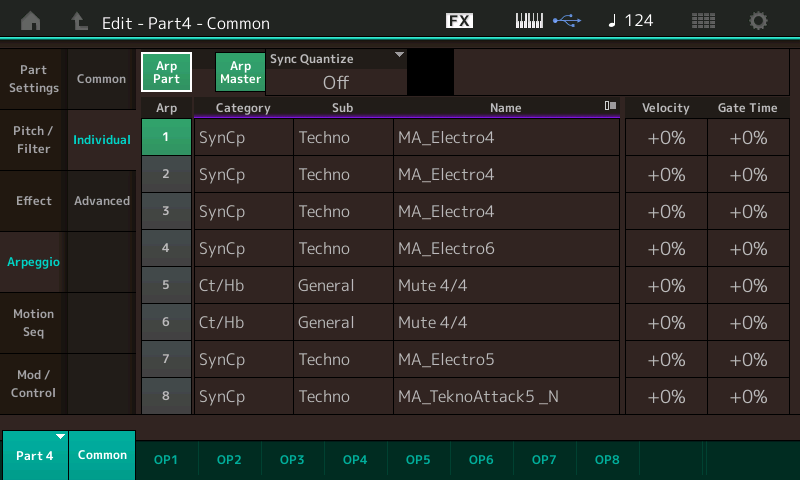The image size is (800, 480).
Task: Open the Sync Quantize dropdown
Action: click(336, 73)
